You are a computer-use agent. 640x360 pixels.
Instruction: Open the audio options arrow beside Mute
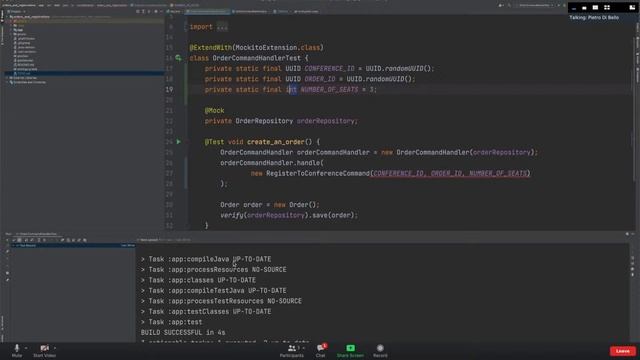[x=26, y=348]
